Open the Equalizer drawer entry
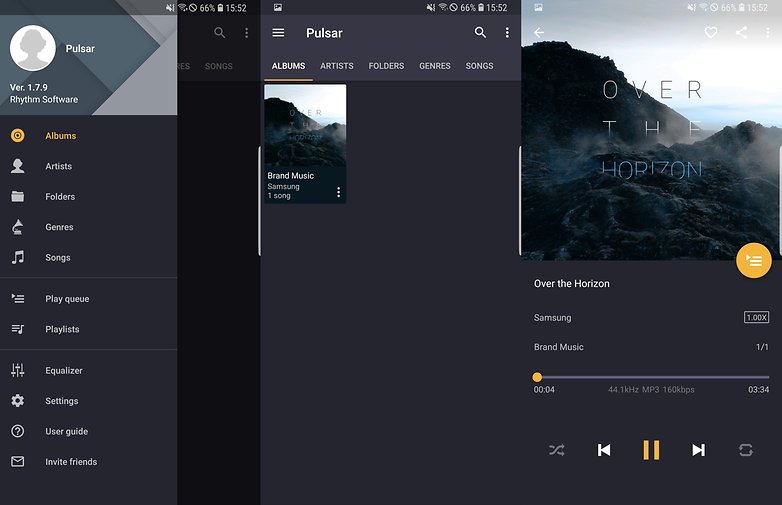The height and width of the screenshot is (505, 782). [88, 370]
